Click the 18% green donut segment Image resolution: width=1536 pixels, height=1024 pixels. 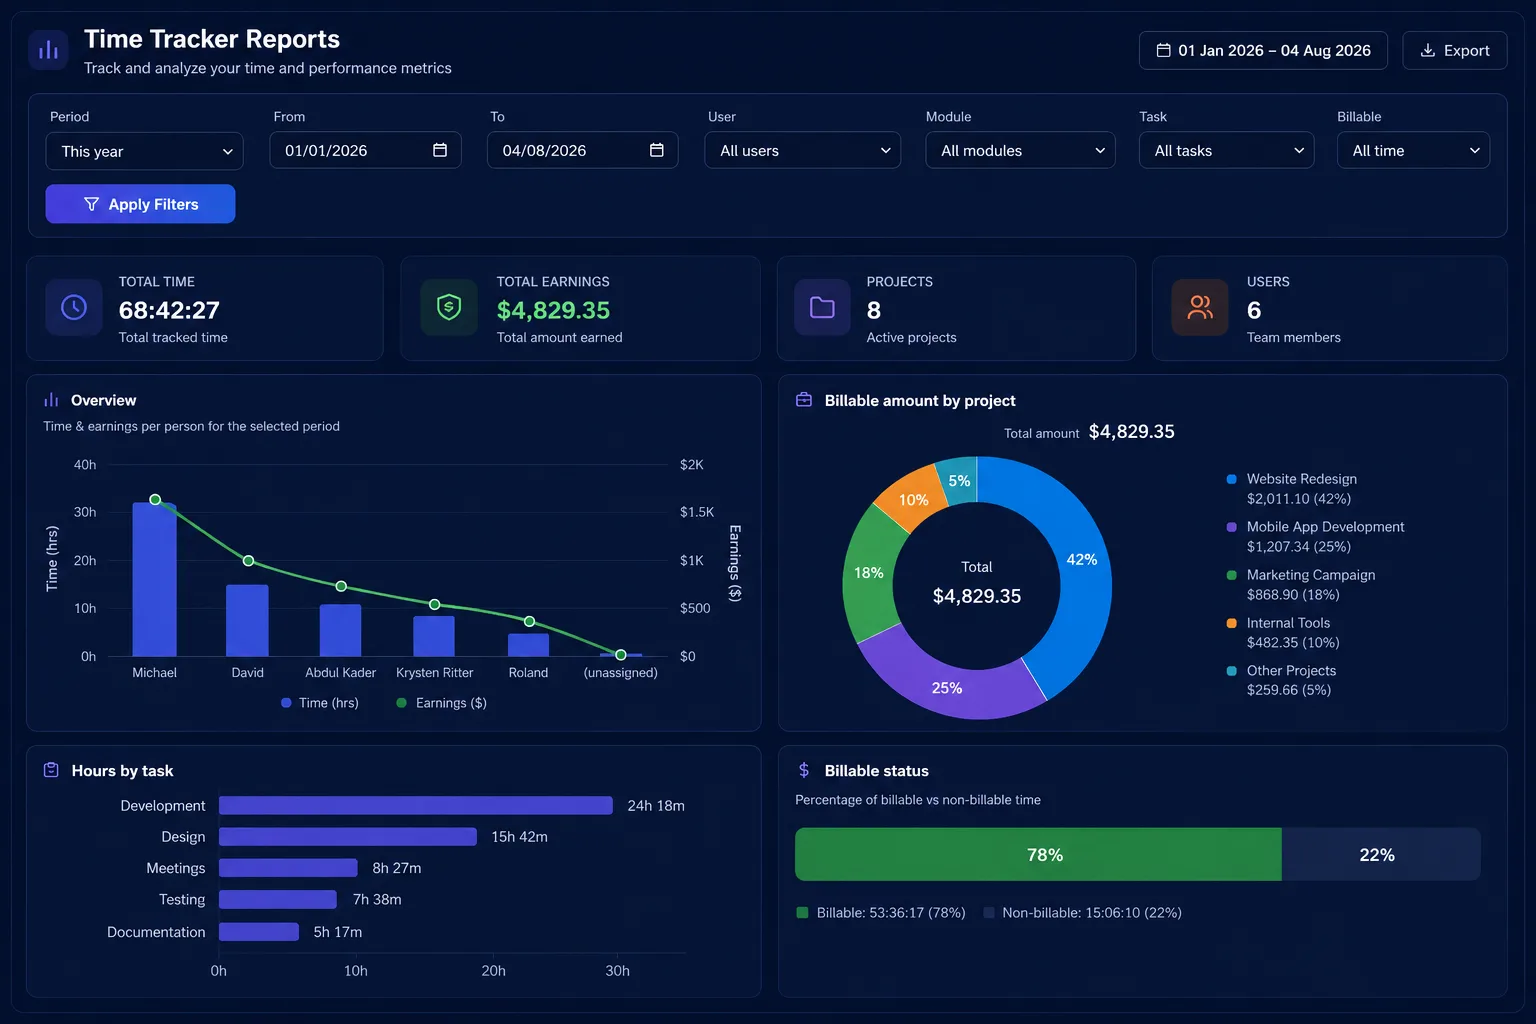coord(868,573)
